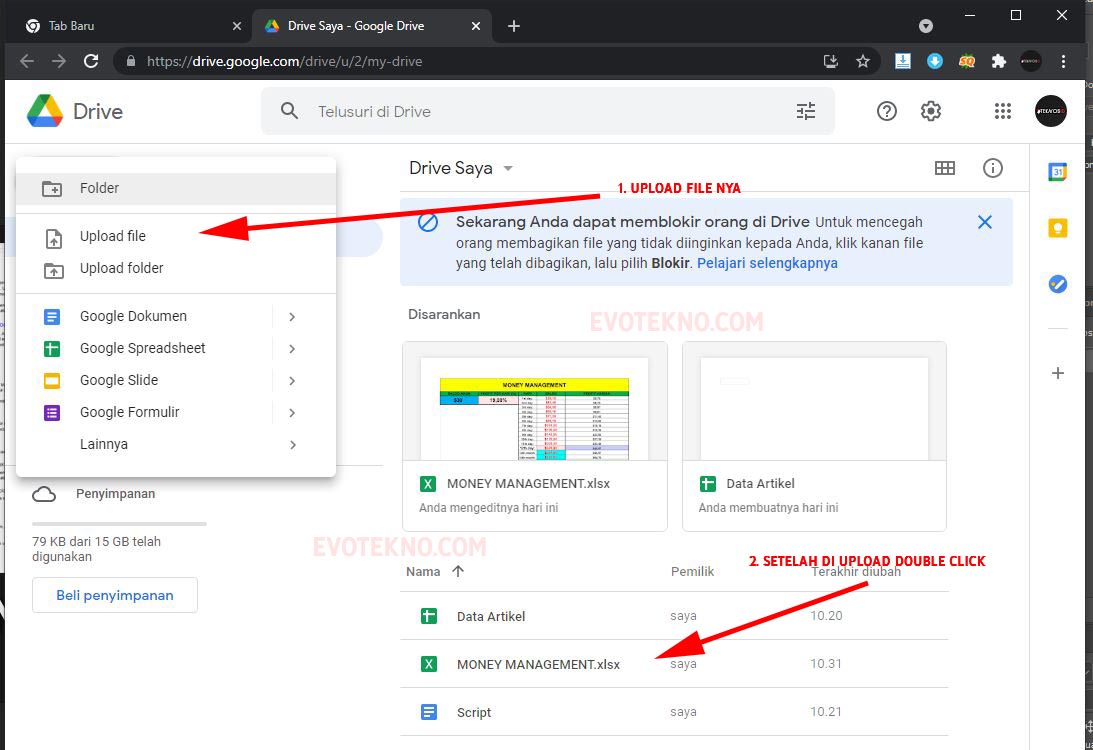Add more apps via the plus side panel icon
Image resolution: width=1093 pixels, height=750 pixels.
click(x=1057, y=373)
